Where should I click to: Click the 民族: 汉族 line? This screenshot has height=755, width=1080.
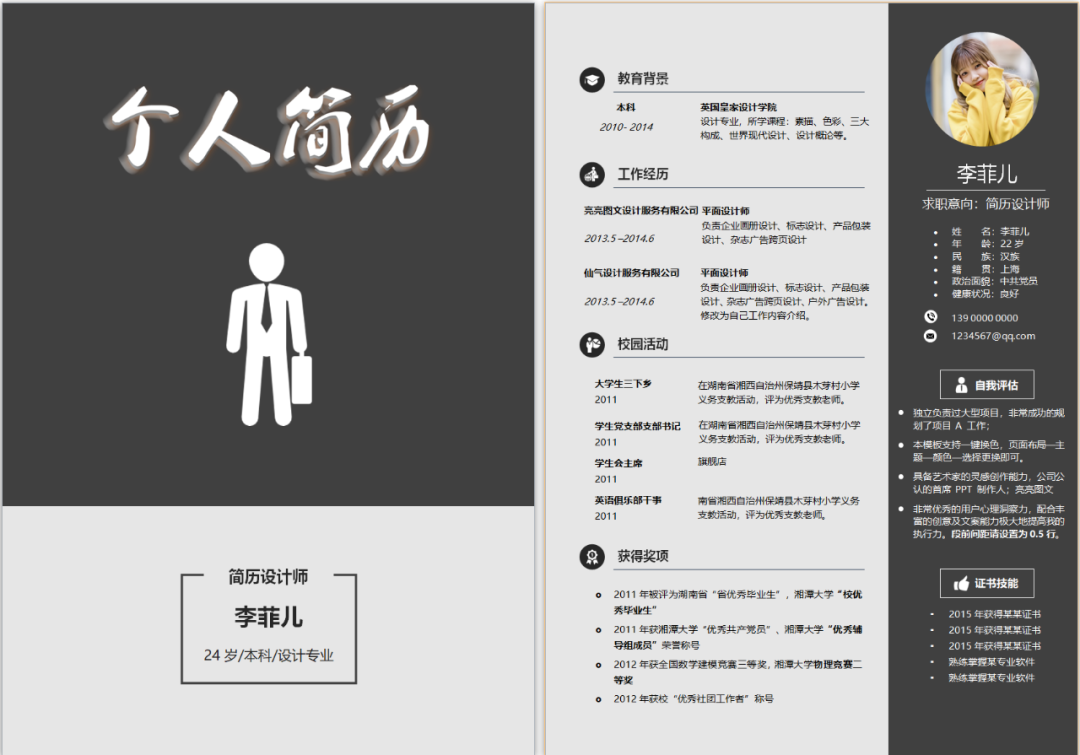point(986,256)
